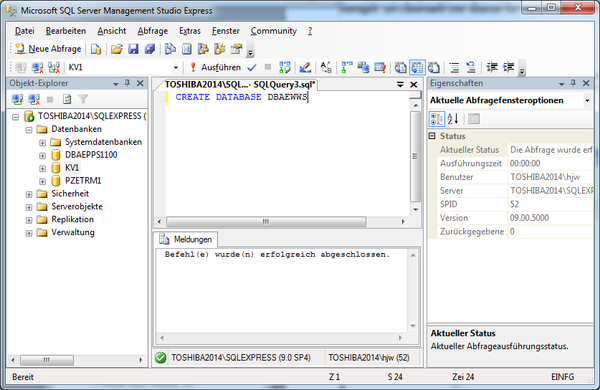The image size is (600, 390).
Task: Open the Aktuelle Abfragefensteroptionen dropdown
Action: tap(587, 101)
